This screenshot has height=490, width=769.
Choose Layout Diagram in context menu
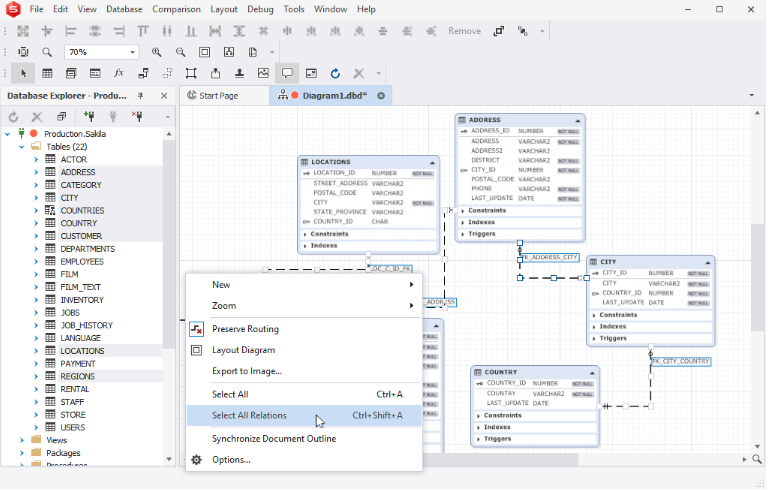click(304, 350)
